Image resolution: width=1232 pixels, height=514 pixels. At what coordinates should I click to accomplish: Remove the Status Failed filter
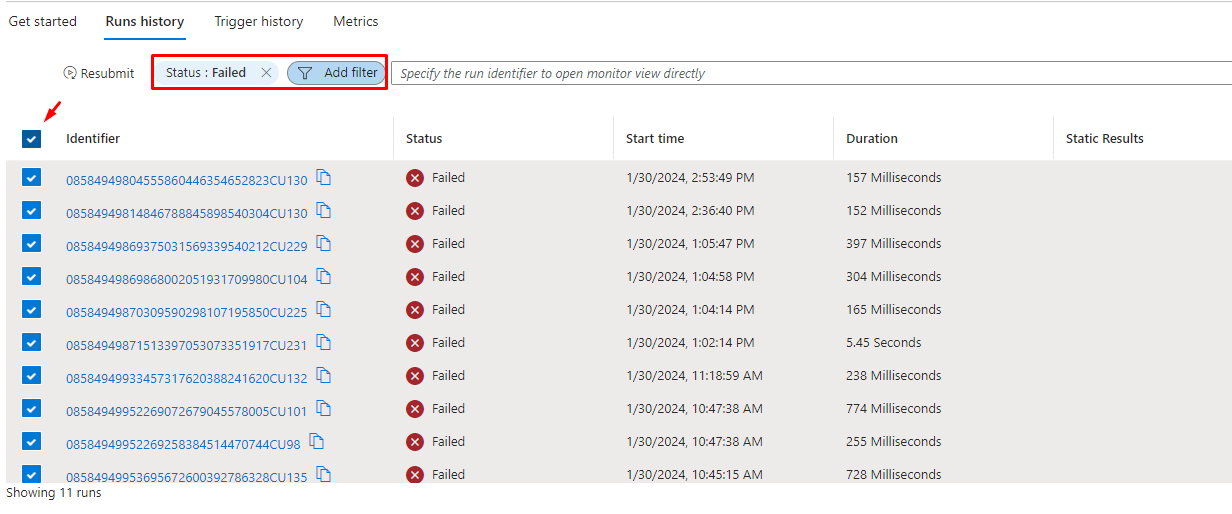[x=266, y=72]
